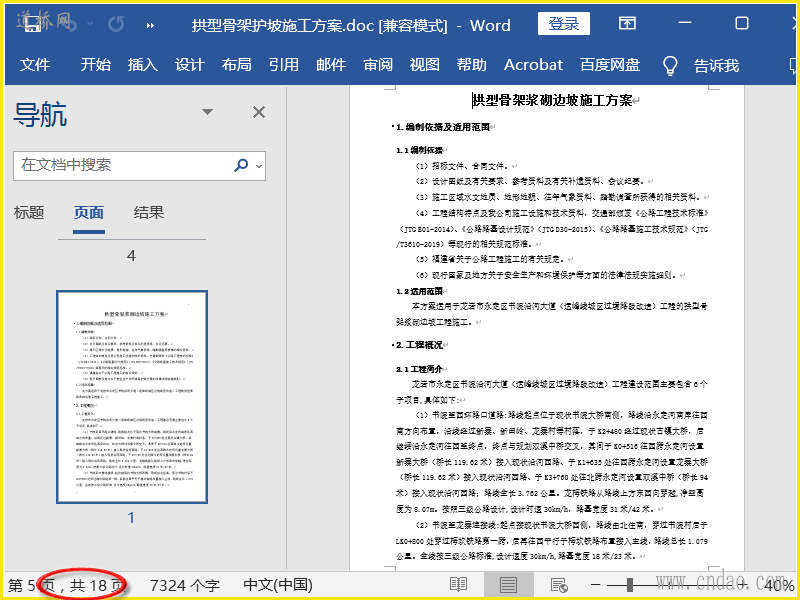Click subheading 2.1工程简介
The width and height of the screenshot is (800, 600).
pos(419,369)
